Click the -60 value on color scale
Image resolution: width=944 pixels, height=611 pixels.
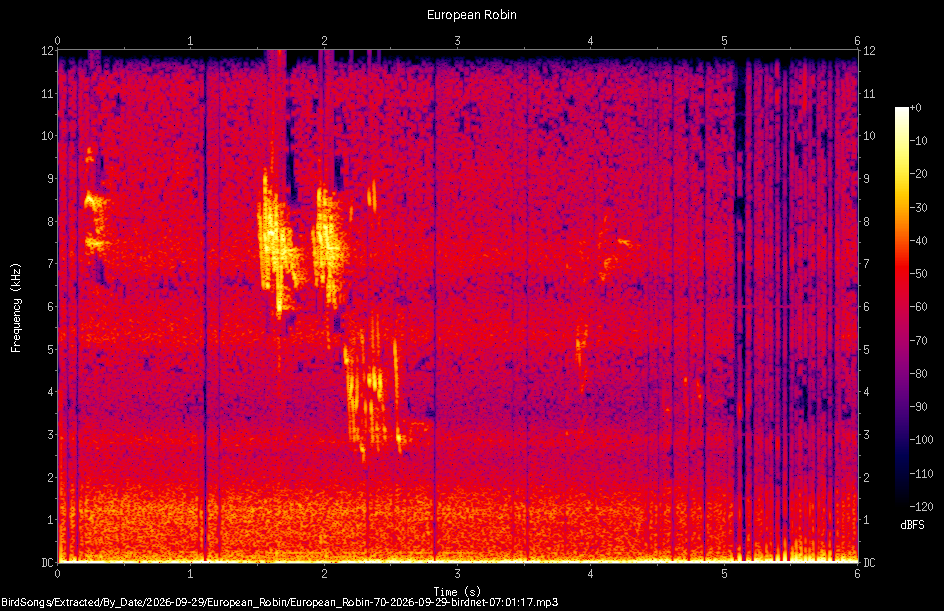pos(918,307)
